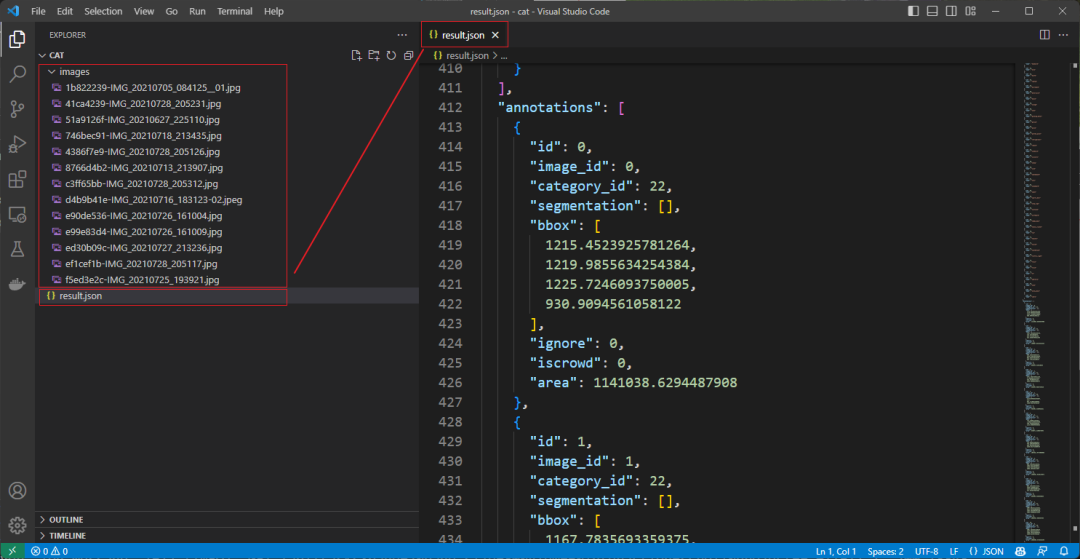Open the Go menu
Viewport: 1080px width, 559px height.
click(172, 12)
